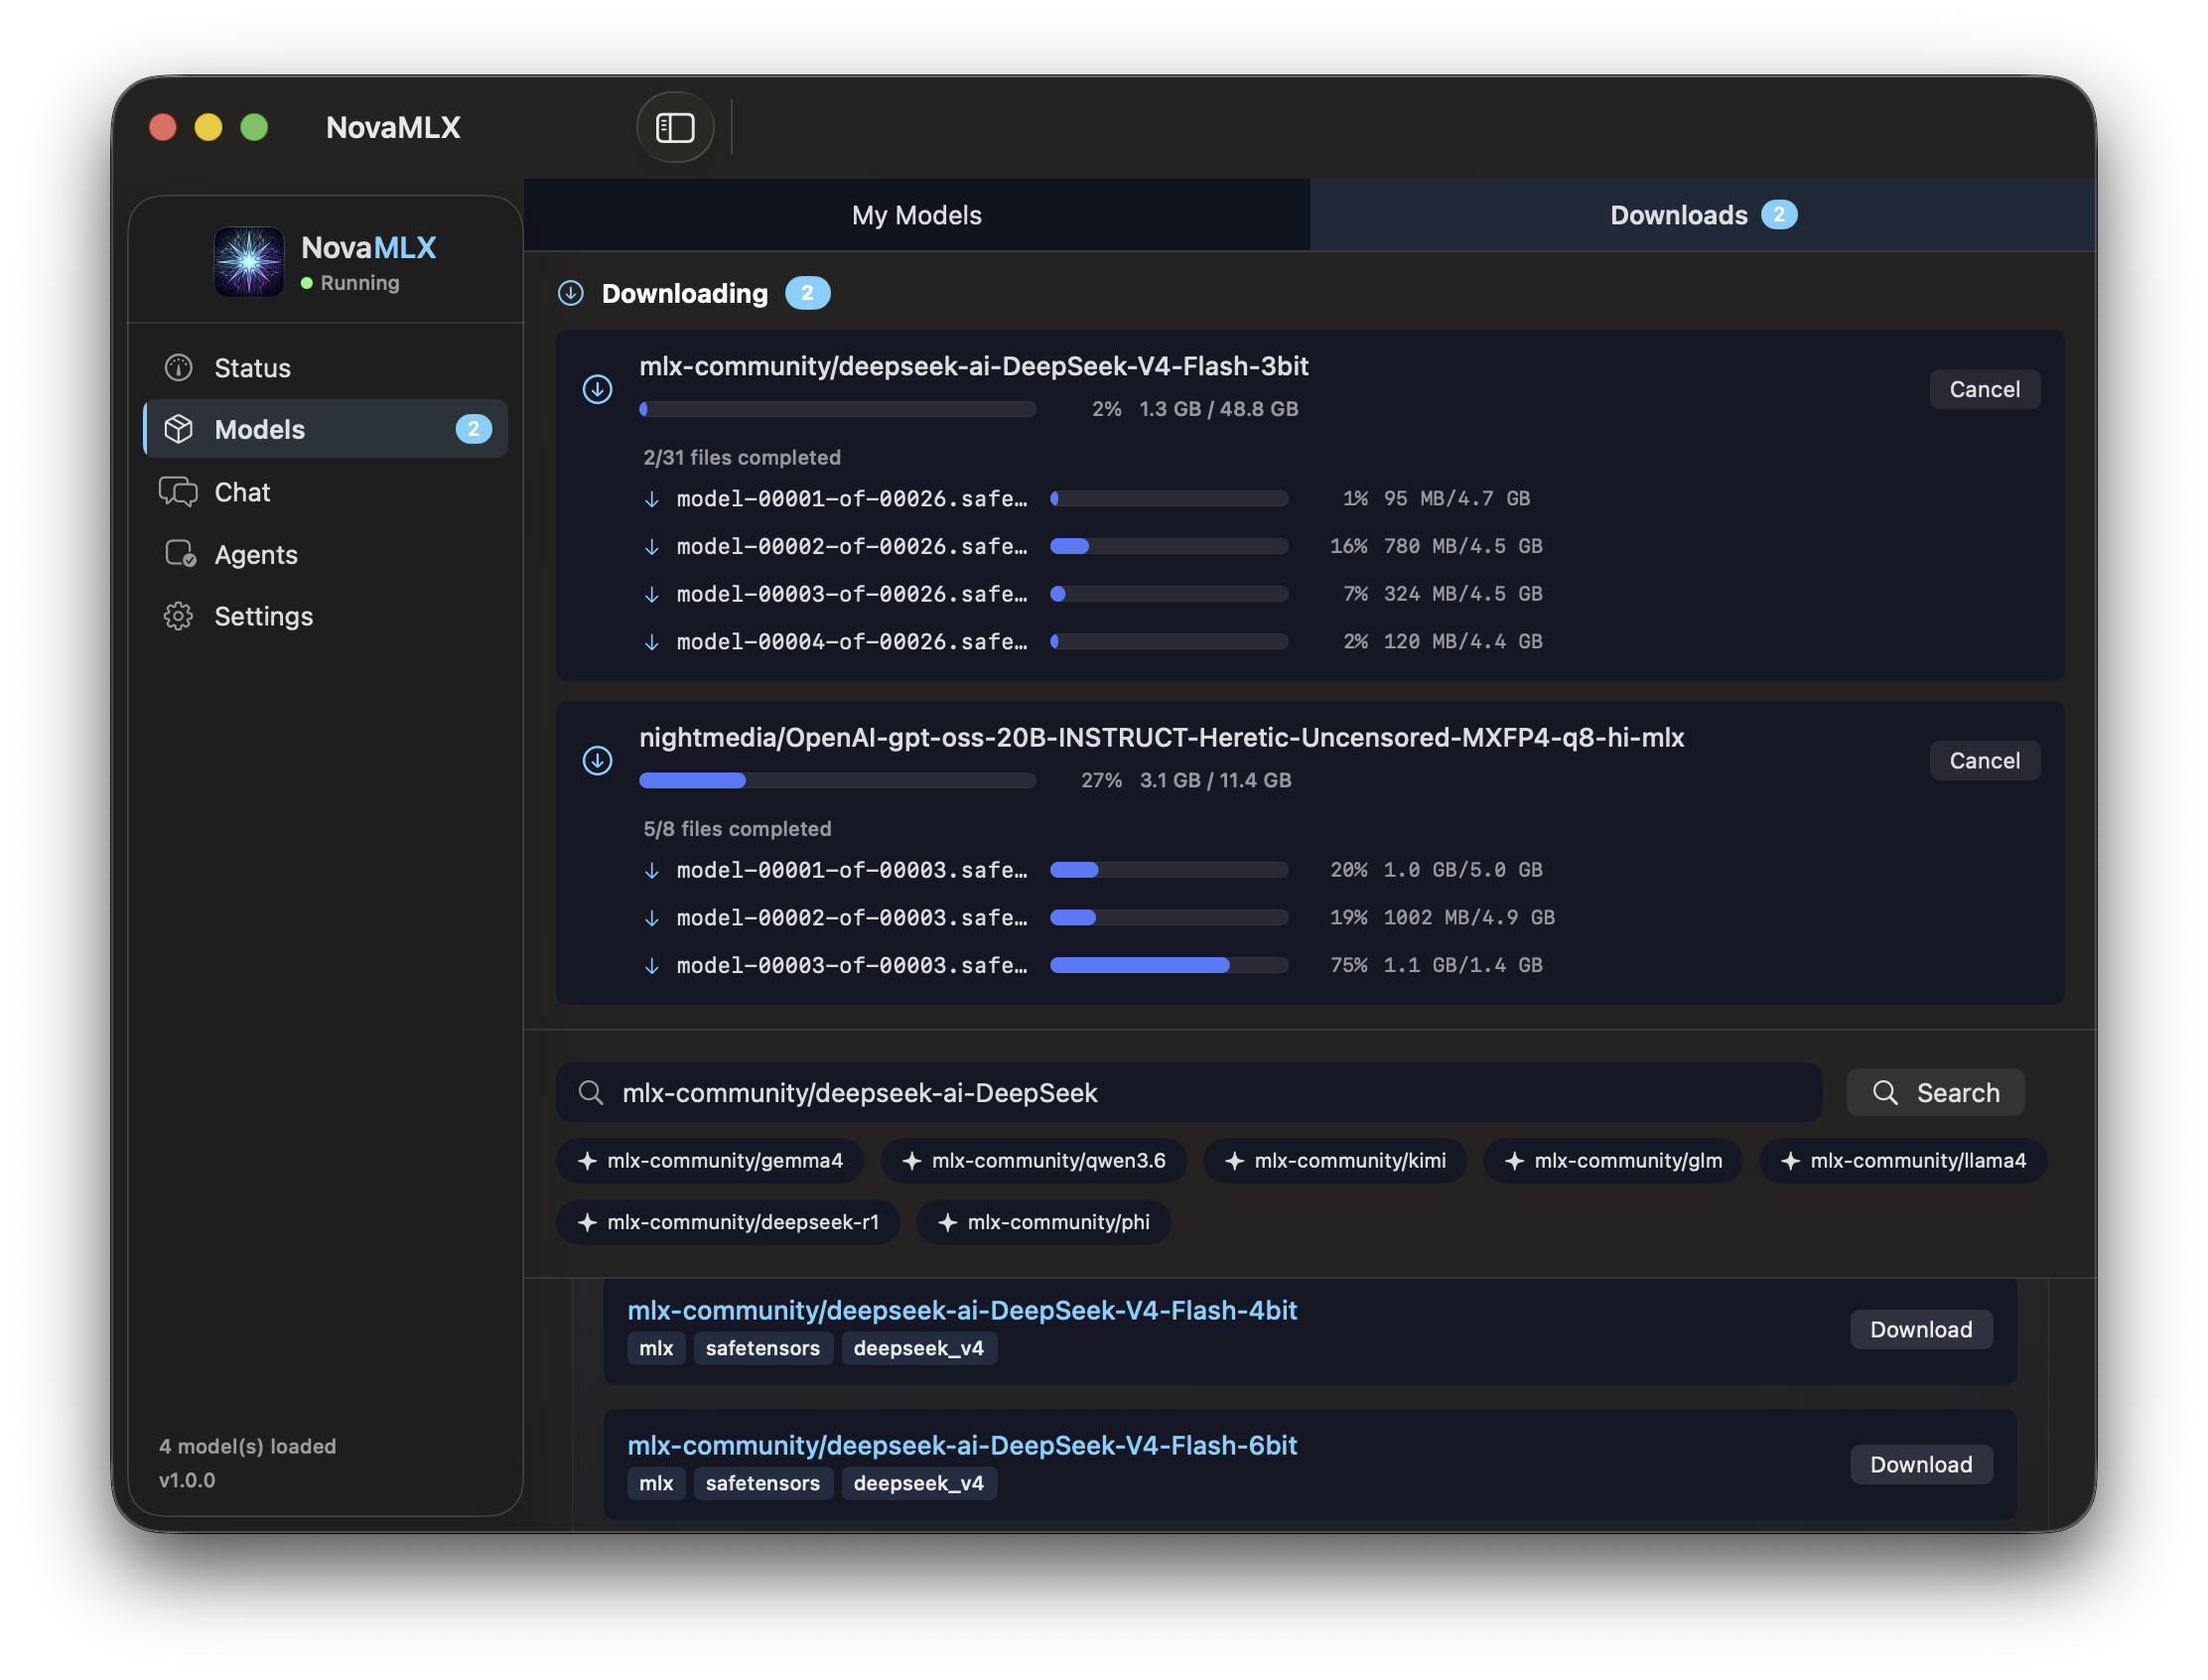This screenshot has width=2208, height=1680.
Task: Click download icon beside nightmedia gpt-oss model
Action: coord(598,761)
